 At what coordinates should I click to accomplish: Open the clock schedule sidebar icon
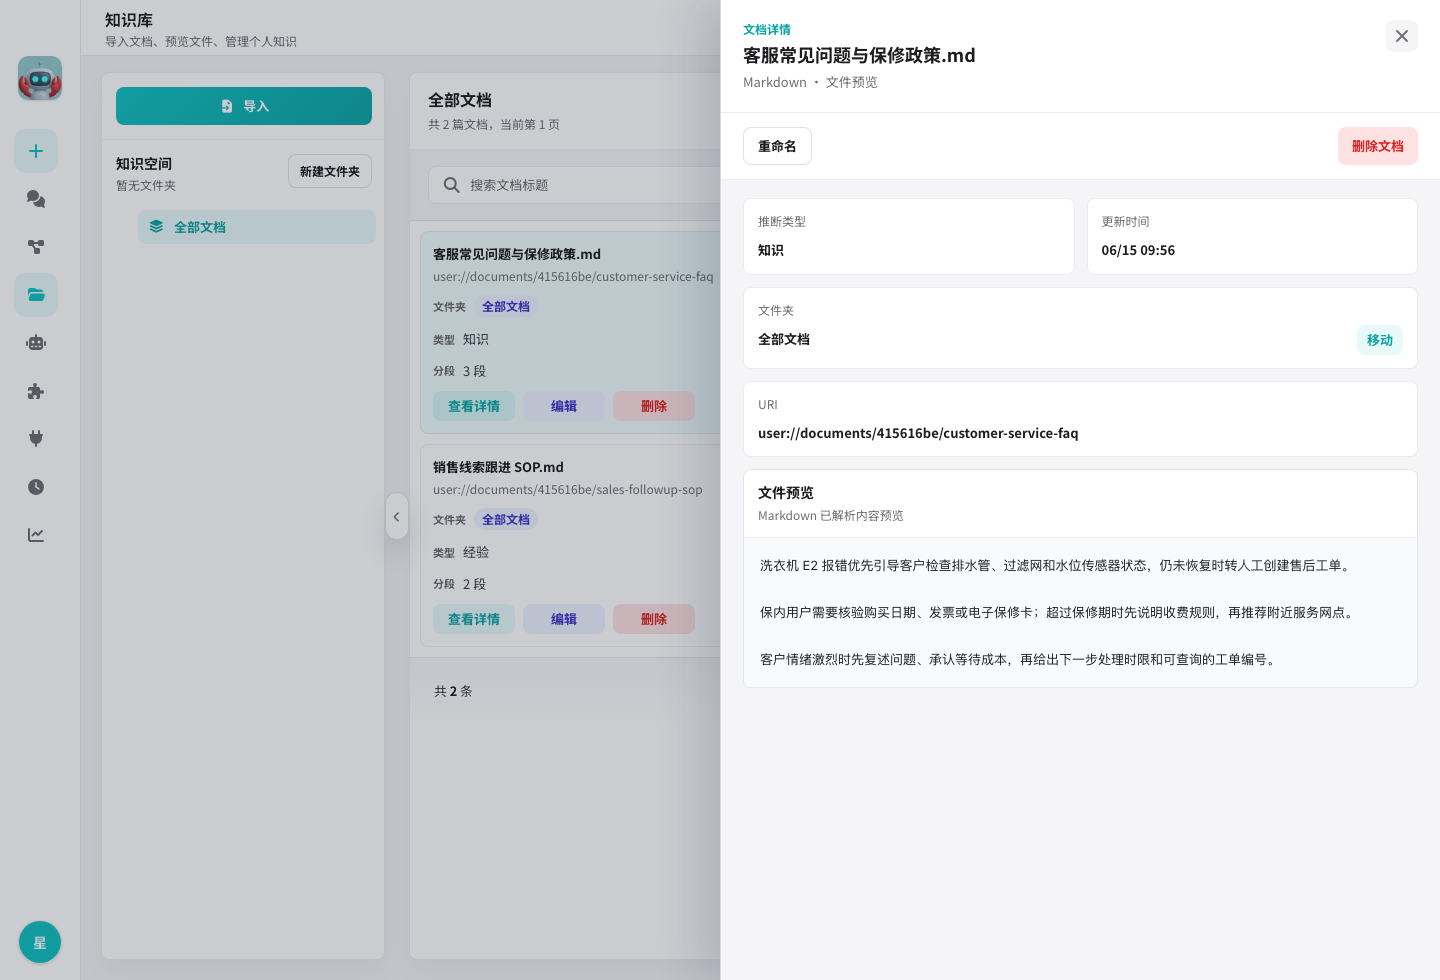click(x=36, y=487)
